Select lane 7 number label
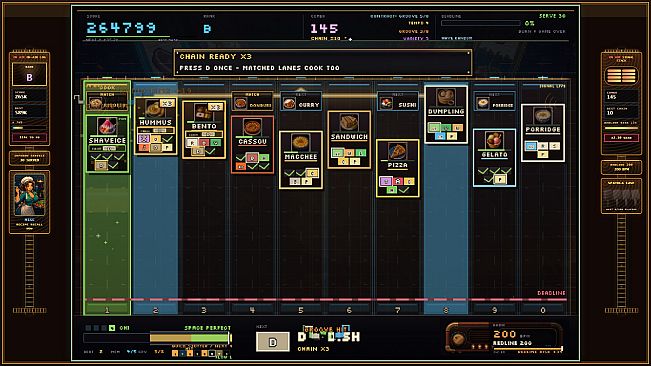The height and width of the screenshot is (366, 651). (398, 310)
